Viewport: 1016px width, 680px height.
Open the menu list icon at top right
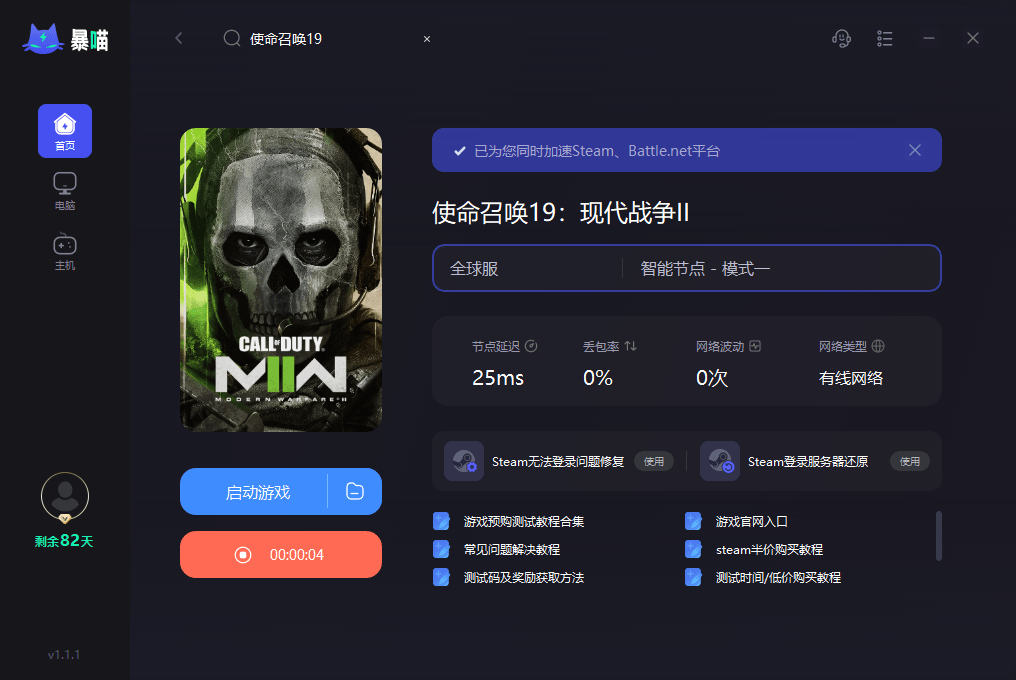click(884, 38)
